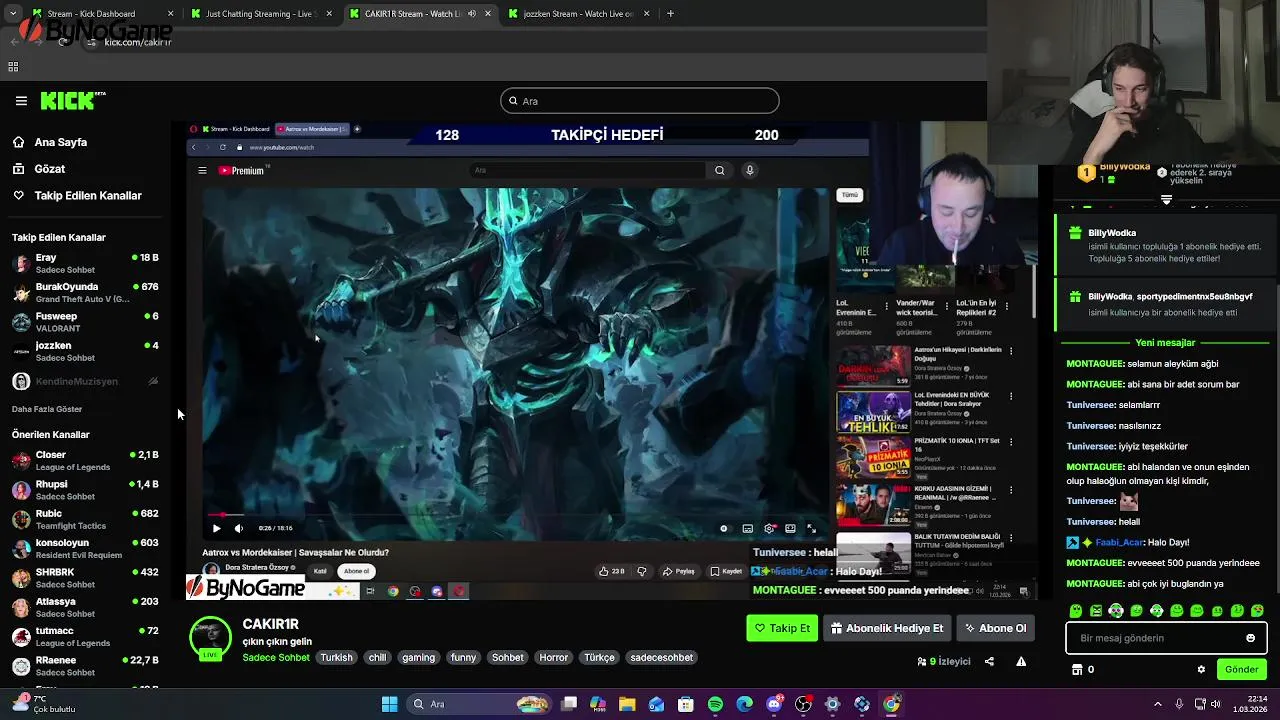Open Rubic's Teamfight Tactics channel
The height and width of the screenshot is (720, 1280).
(x=85, y=519)
